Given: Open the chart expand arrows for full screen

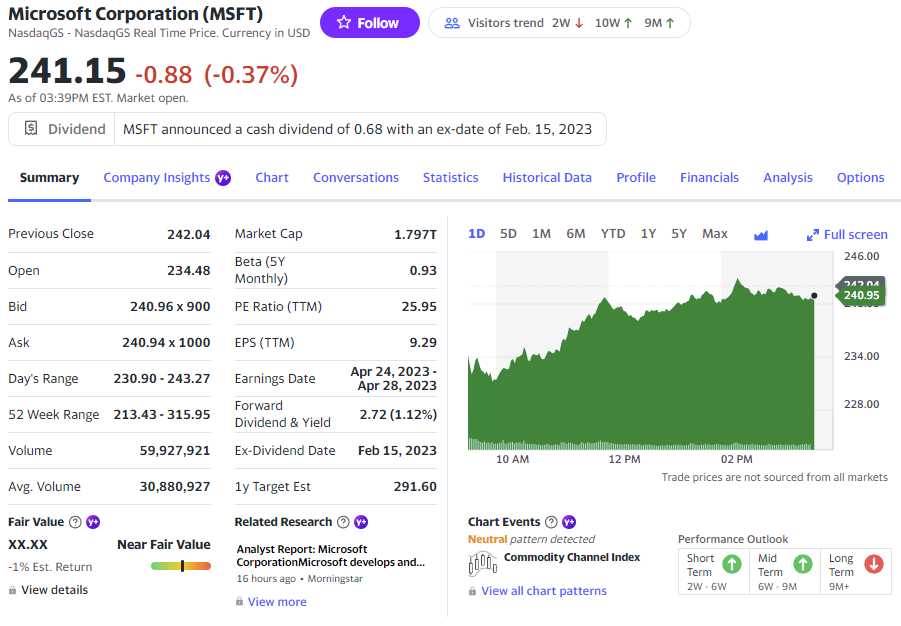Looking at the screenshot, I should tap(812, 233).
